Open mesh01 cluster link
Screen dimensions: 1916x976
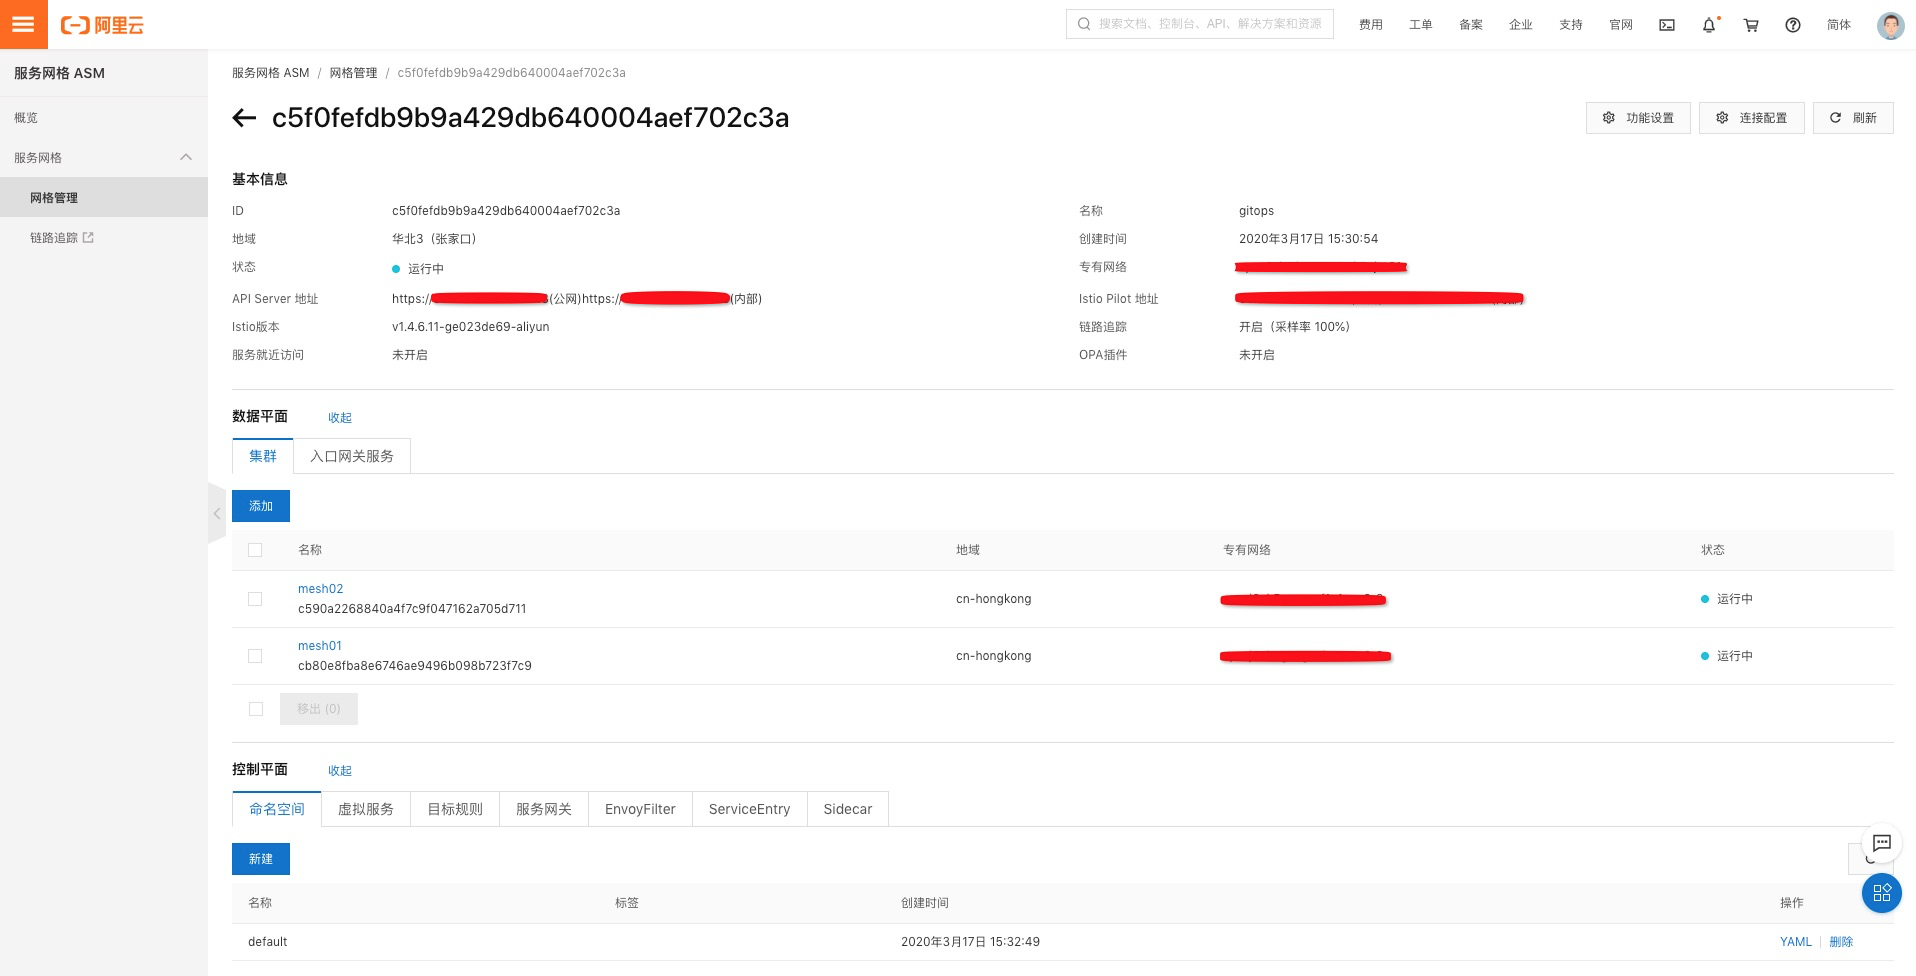pyautogui.click(x=320, y=646)
